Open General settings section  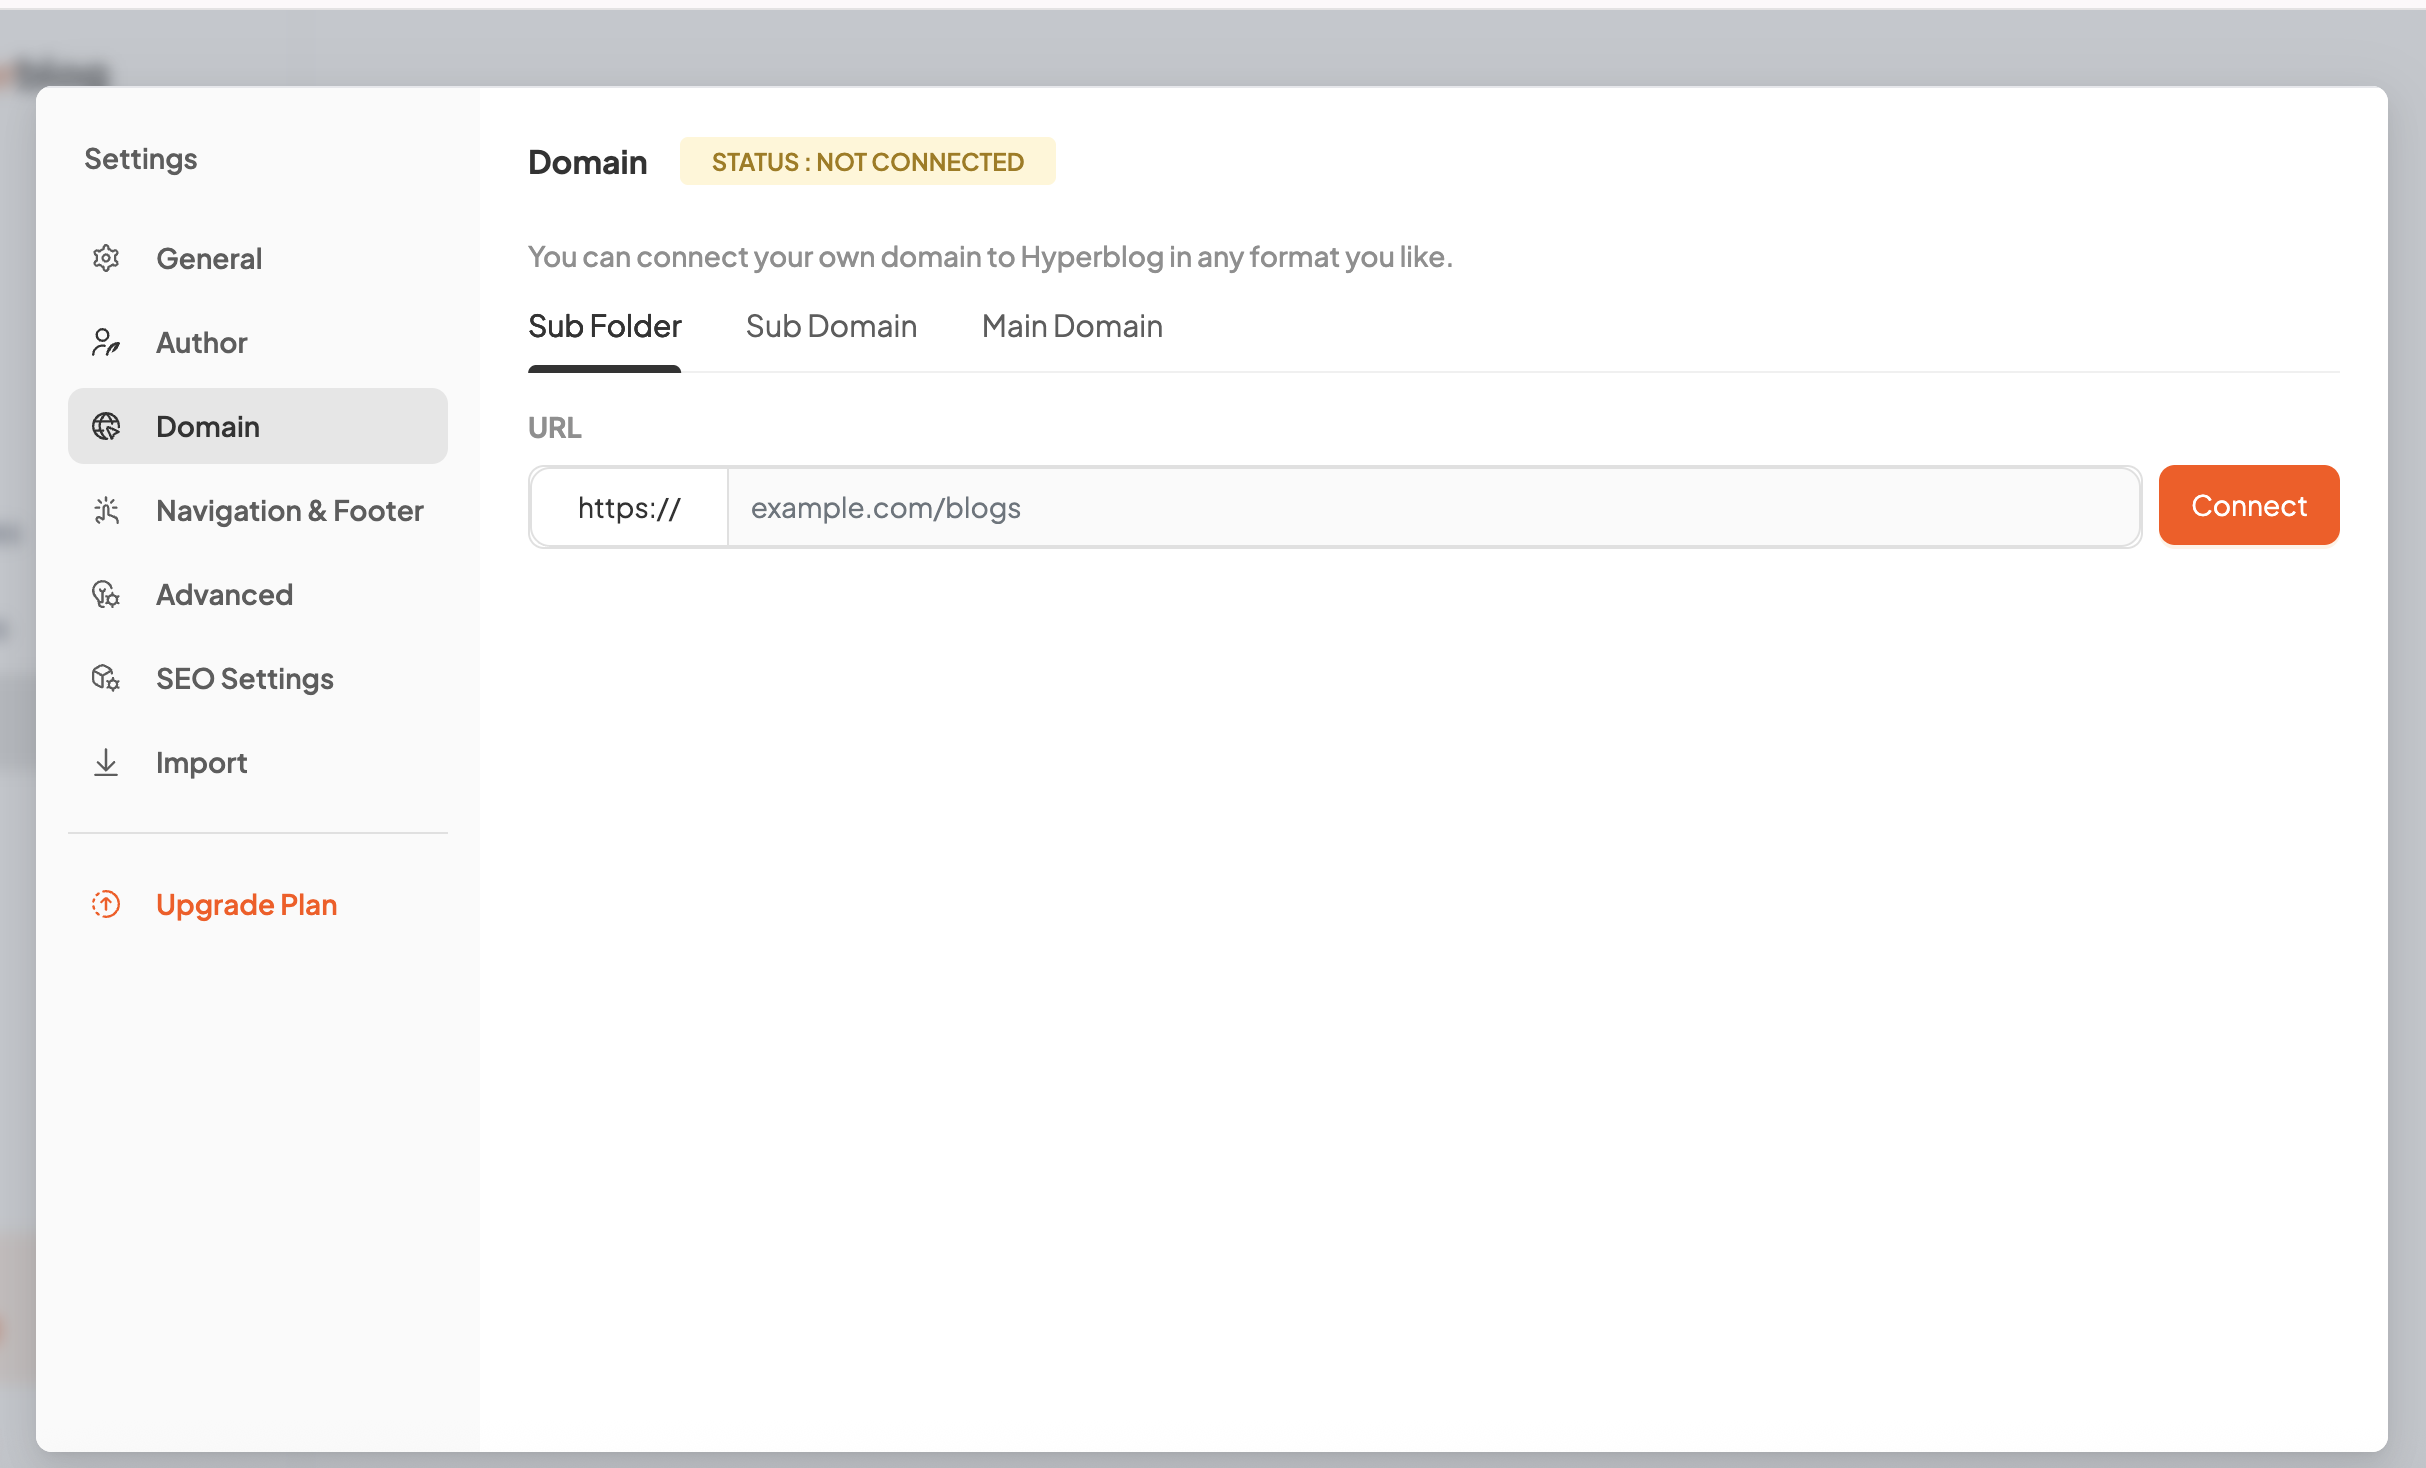tap(209, 259)
